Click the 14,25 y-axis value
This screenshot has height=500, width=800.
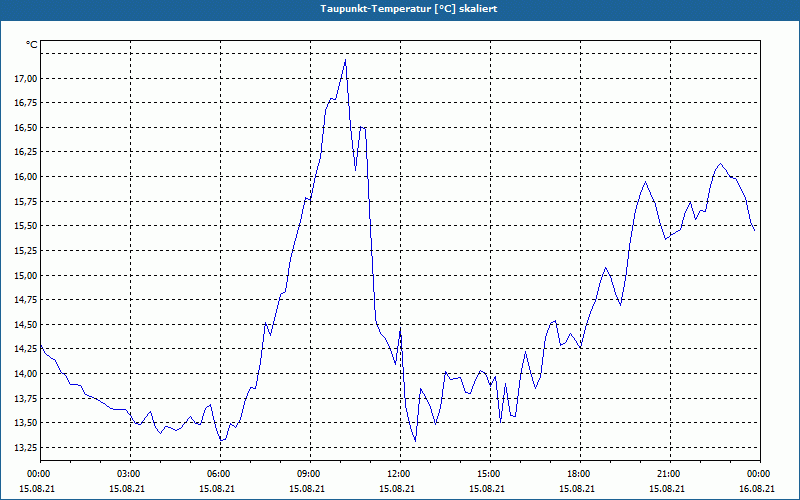[26, 349]
